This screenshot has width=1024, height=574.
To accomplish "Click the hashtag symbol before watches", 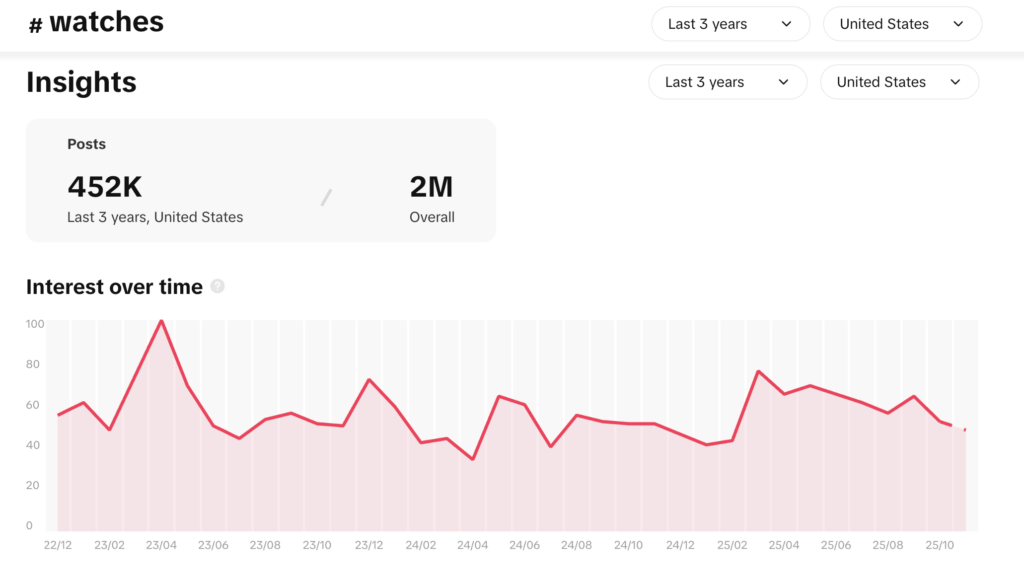I will point(35,26).
